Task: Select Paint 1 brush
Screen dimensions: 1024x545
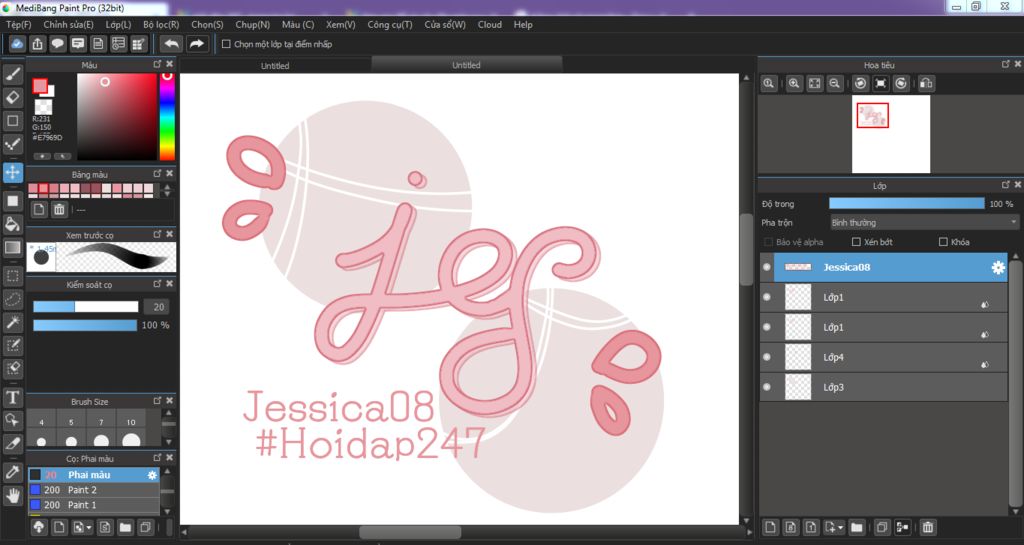Action: pyautogui.click(x=93, y=505)
